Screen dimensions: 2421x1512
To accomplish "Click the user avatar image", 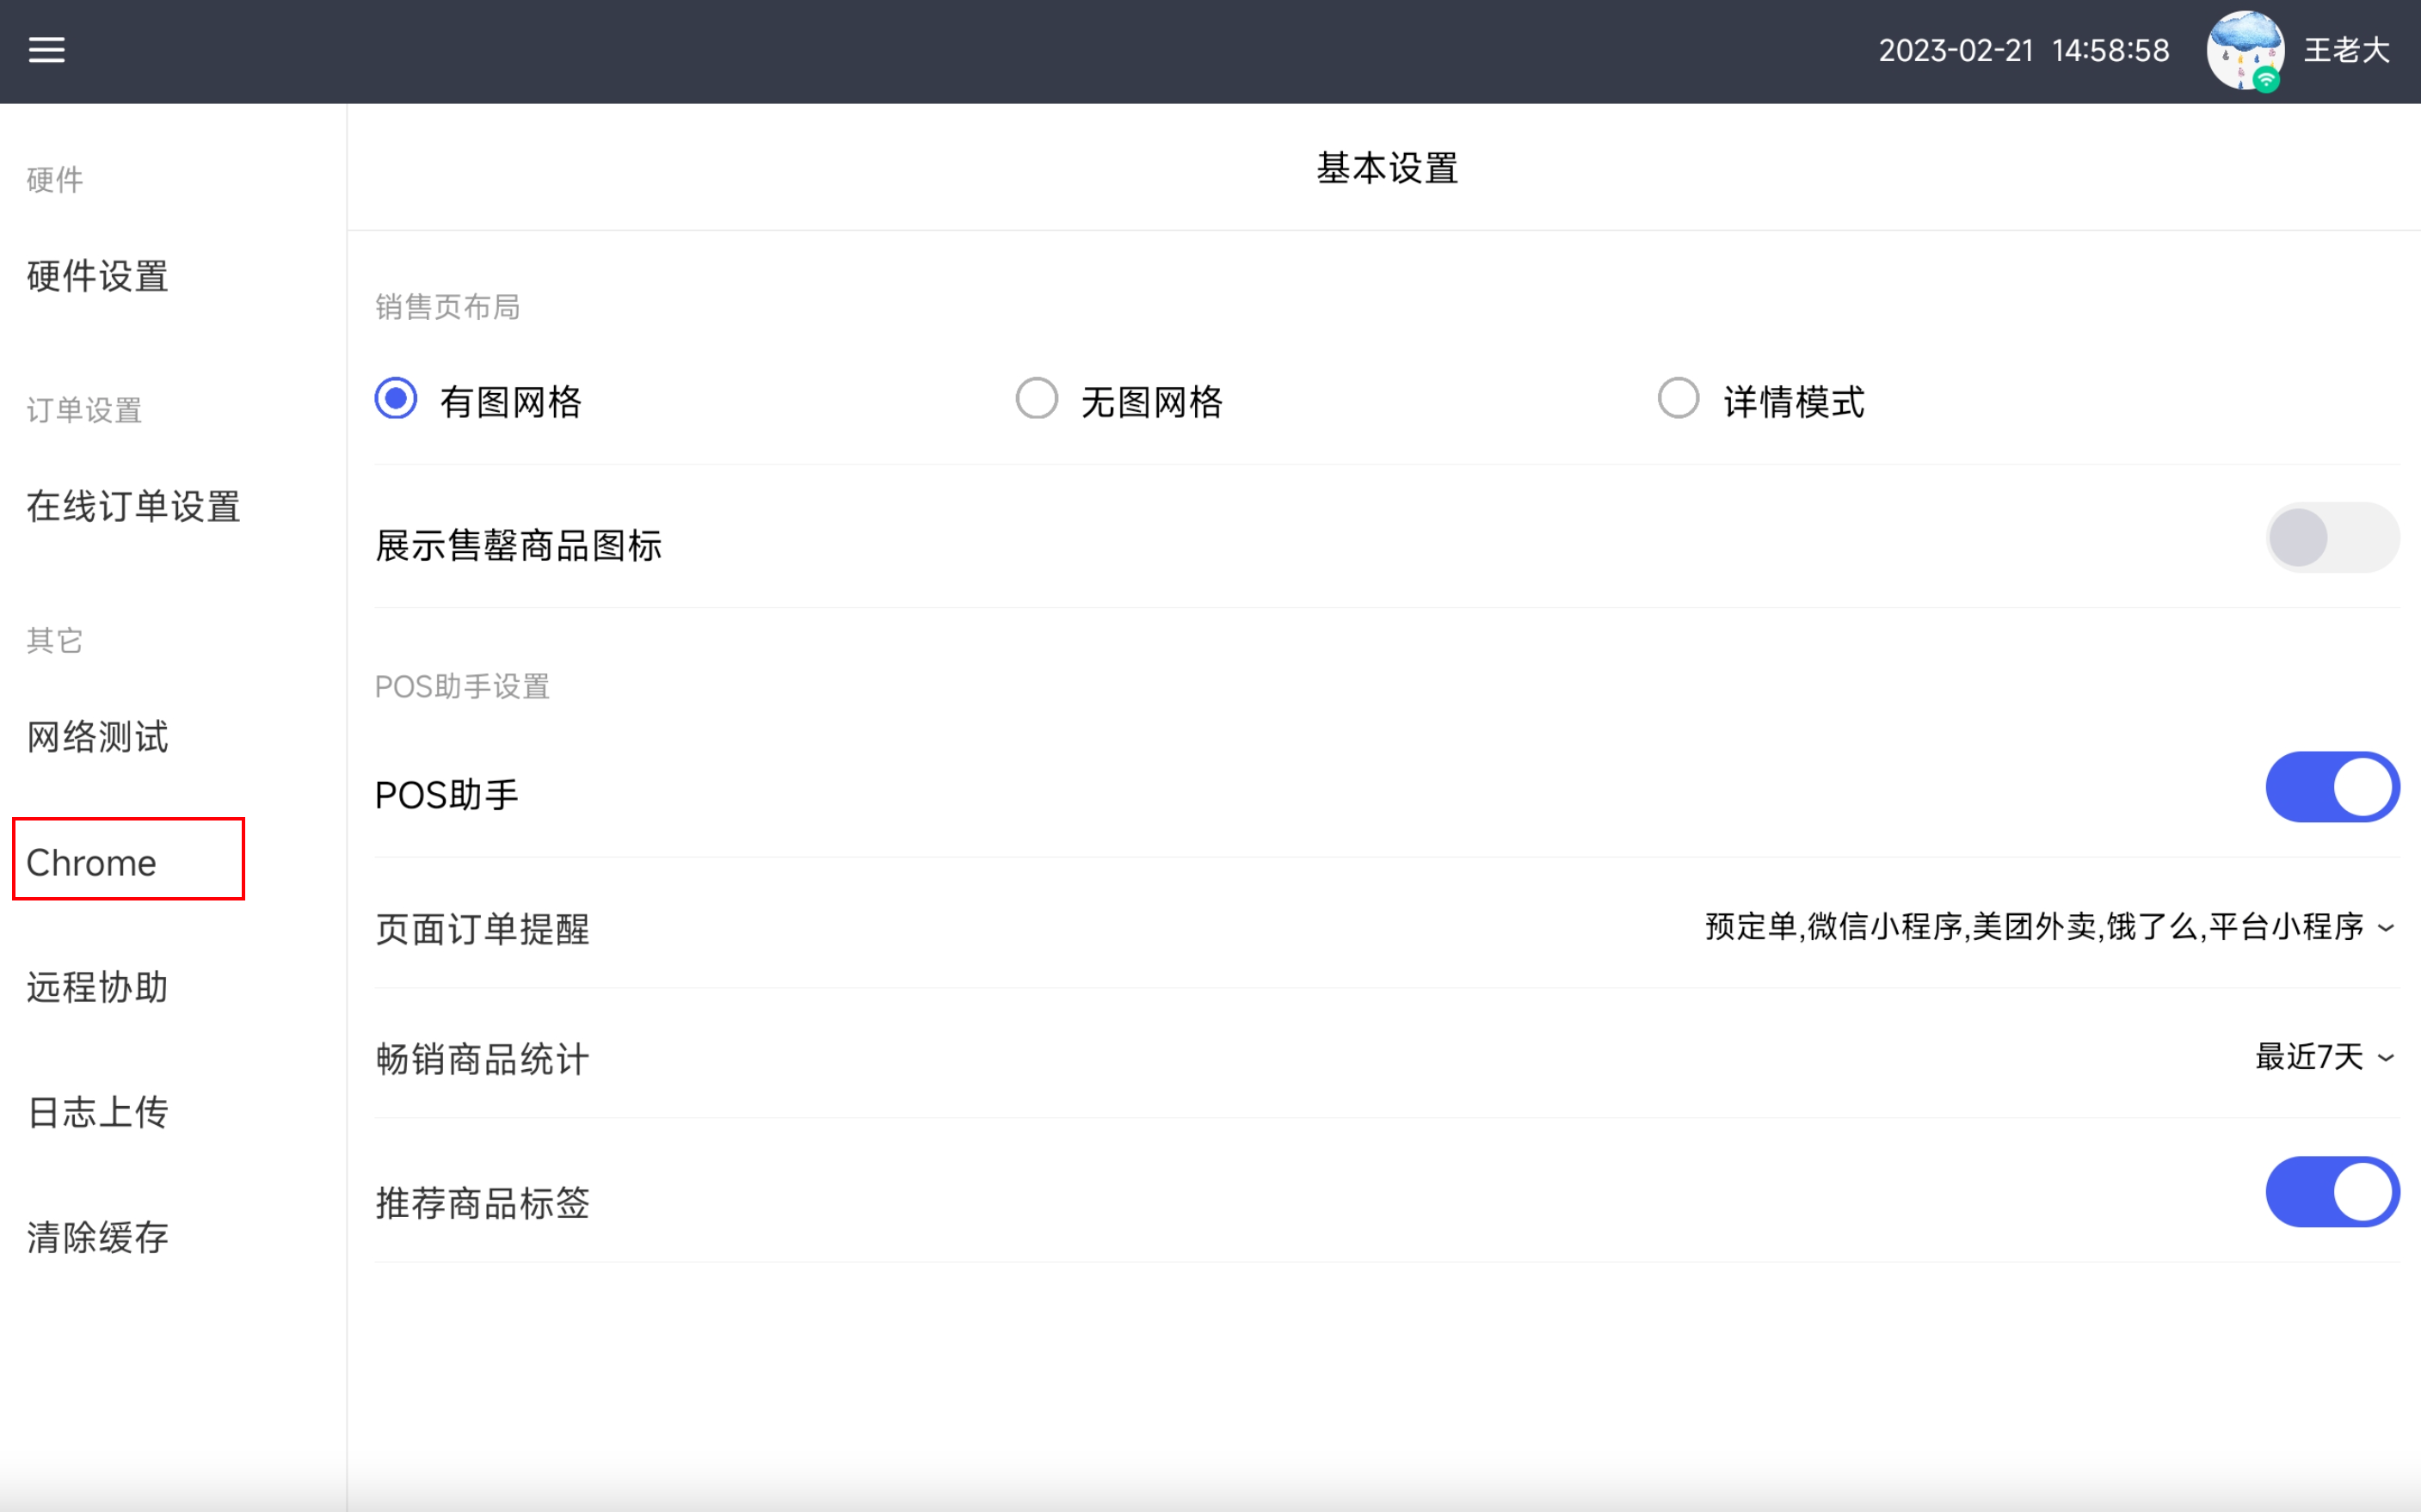I will [2245, 50].
